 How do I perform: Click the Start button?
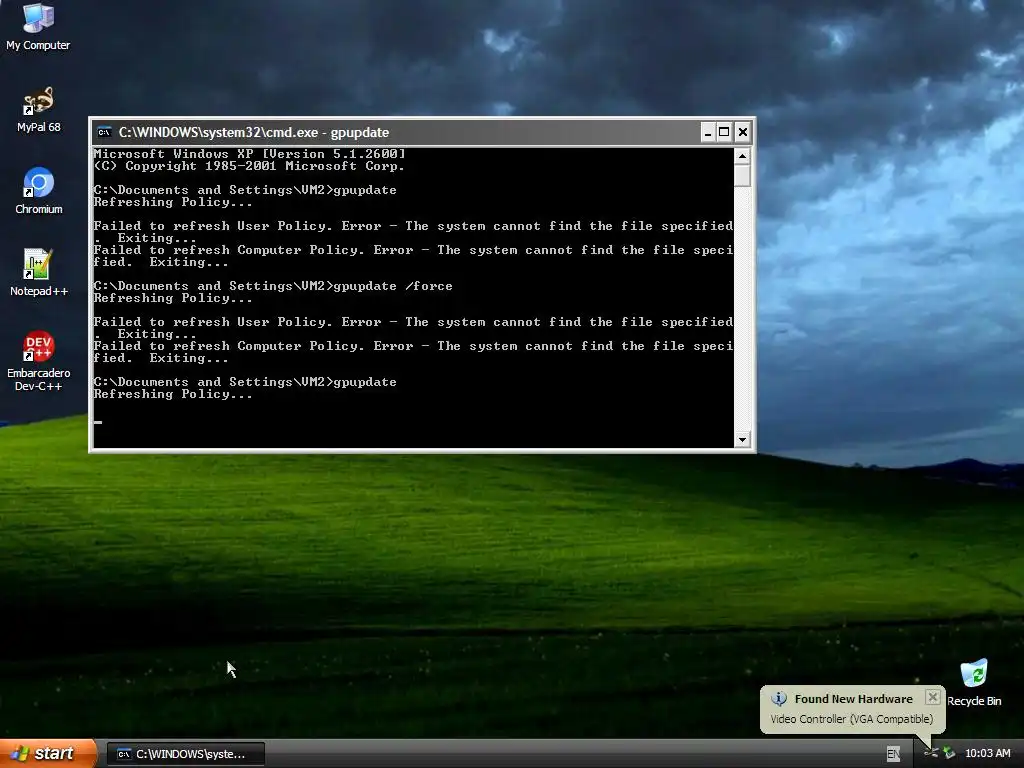pyautogui.click(x=48, y=754)
